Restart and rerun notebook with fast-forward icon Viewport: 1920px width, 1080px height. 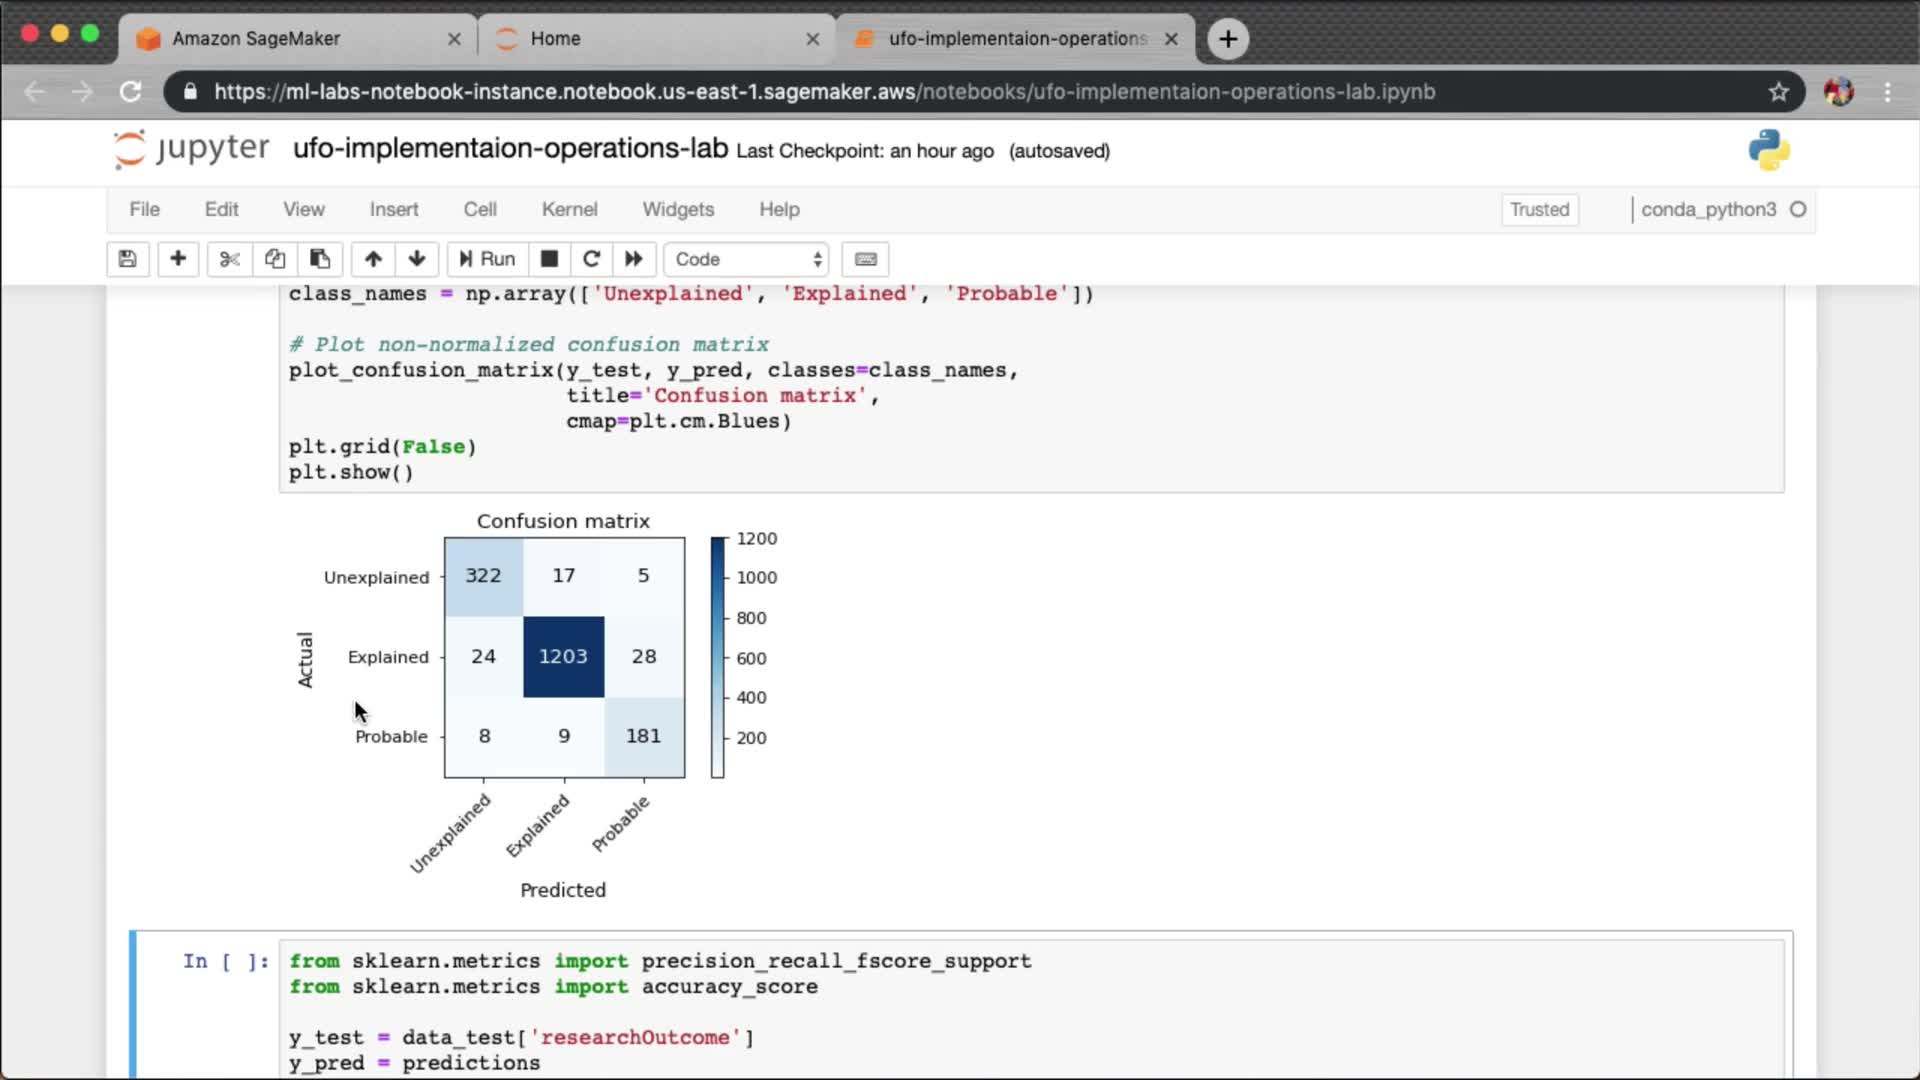click(634, 259)
